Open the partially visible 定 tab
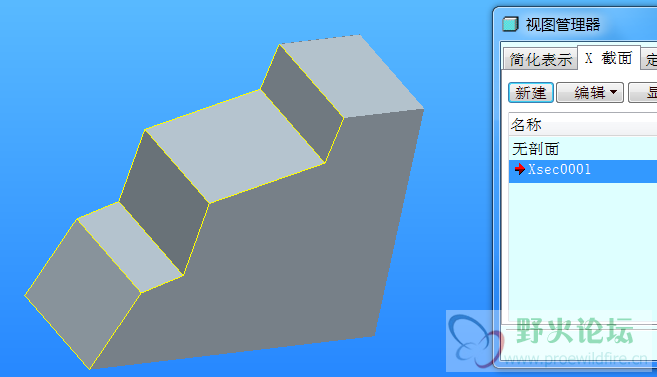657x377 pixels. (649, 59)
